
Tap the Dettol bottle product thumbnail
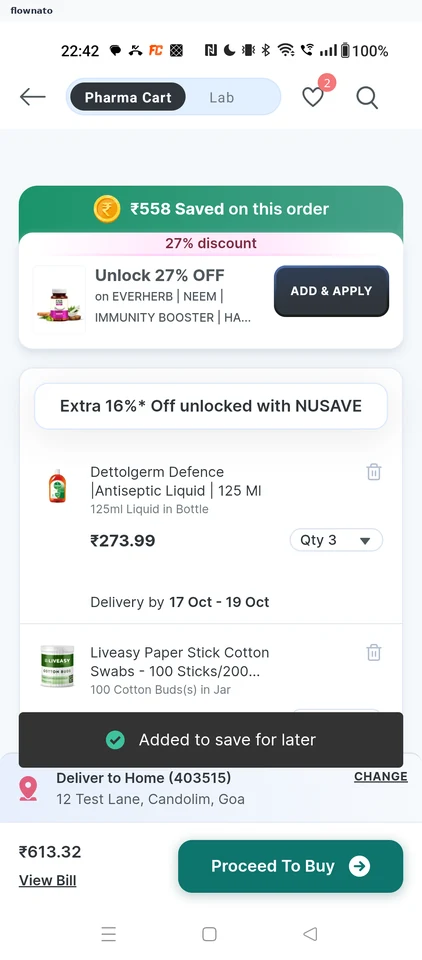pos(58,486)
